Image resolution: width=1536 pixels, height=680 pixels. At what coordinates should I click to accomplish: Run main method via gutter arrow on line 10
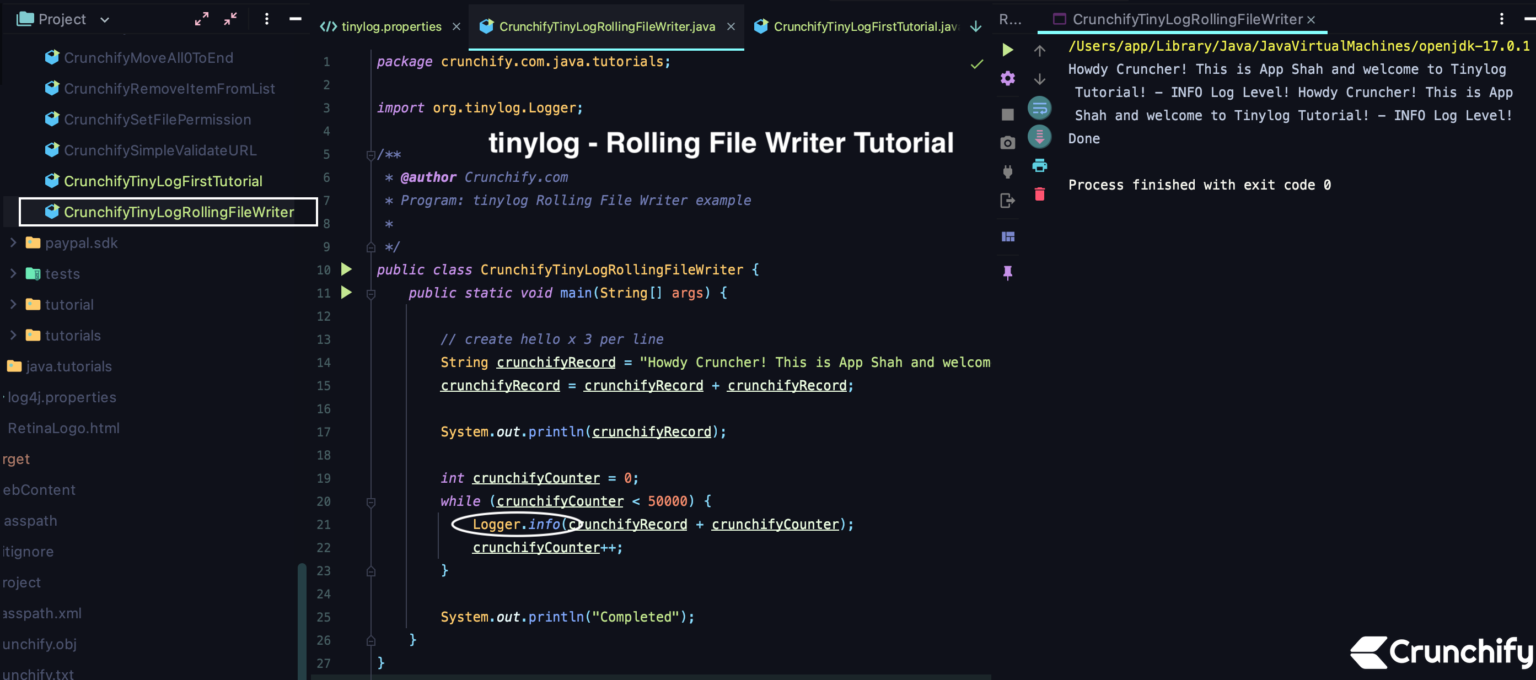click(345, 269)
